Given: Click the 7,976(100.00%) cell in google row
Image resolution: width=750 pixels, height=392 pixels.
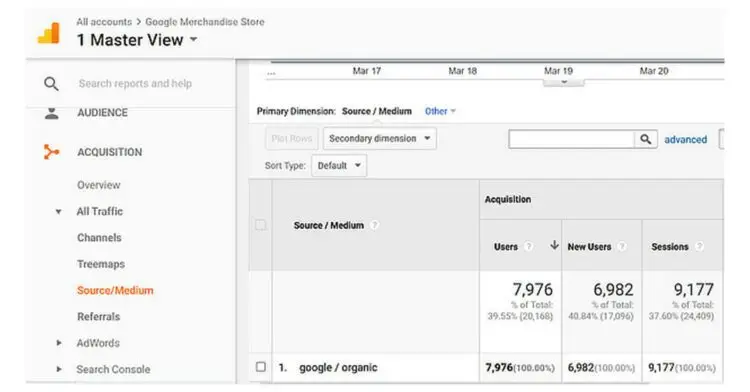Looking at the screenshot, I should (x=520, y=368).
